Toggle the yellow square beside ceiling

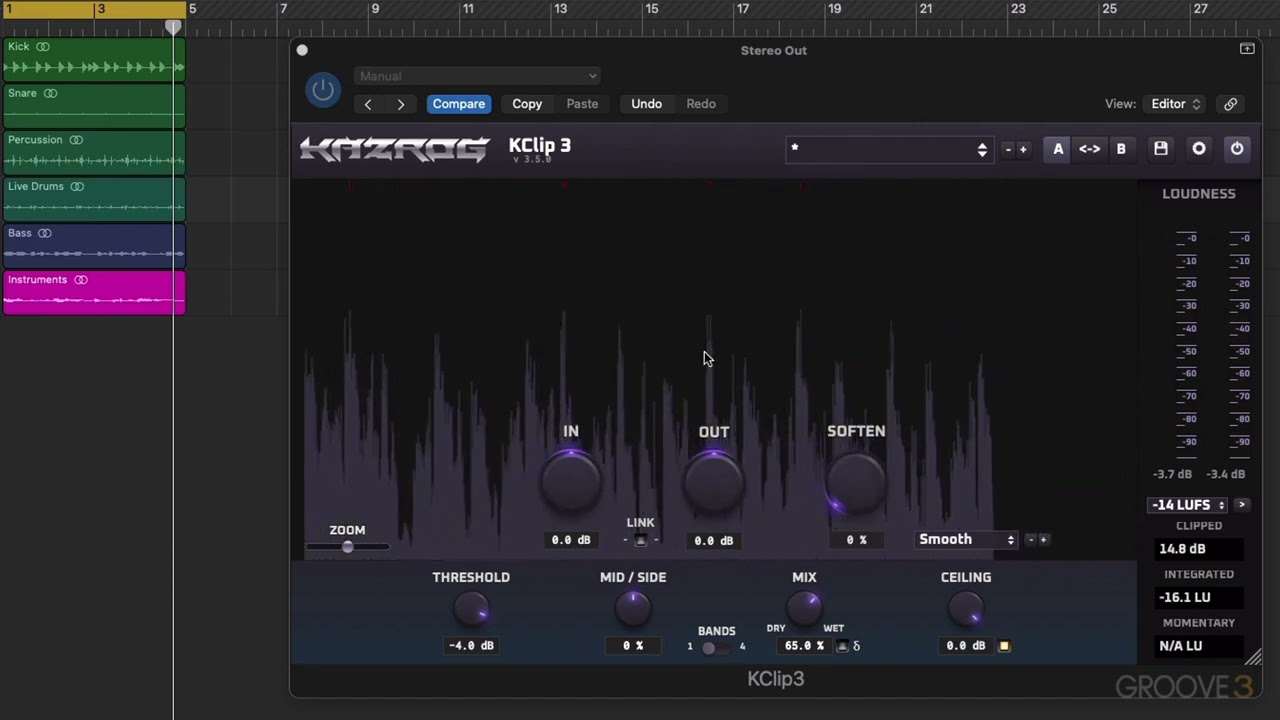tap(1004, 646)
